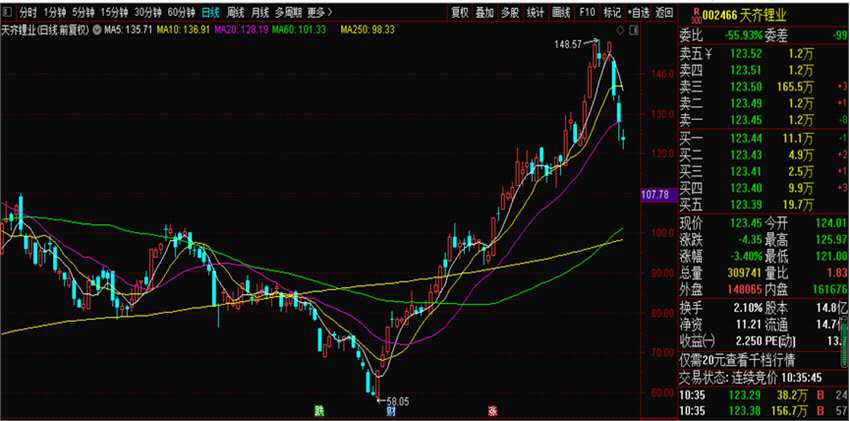Click the tick trade row at 123.29

click(x=764, y=395)
